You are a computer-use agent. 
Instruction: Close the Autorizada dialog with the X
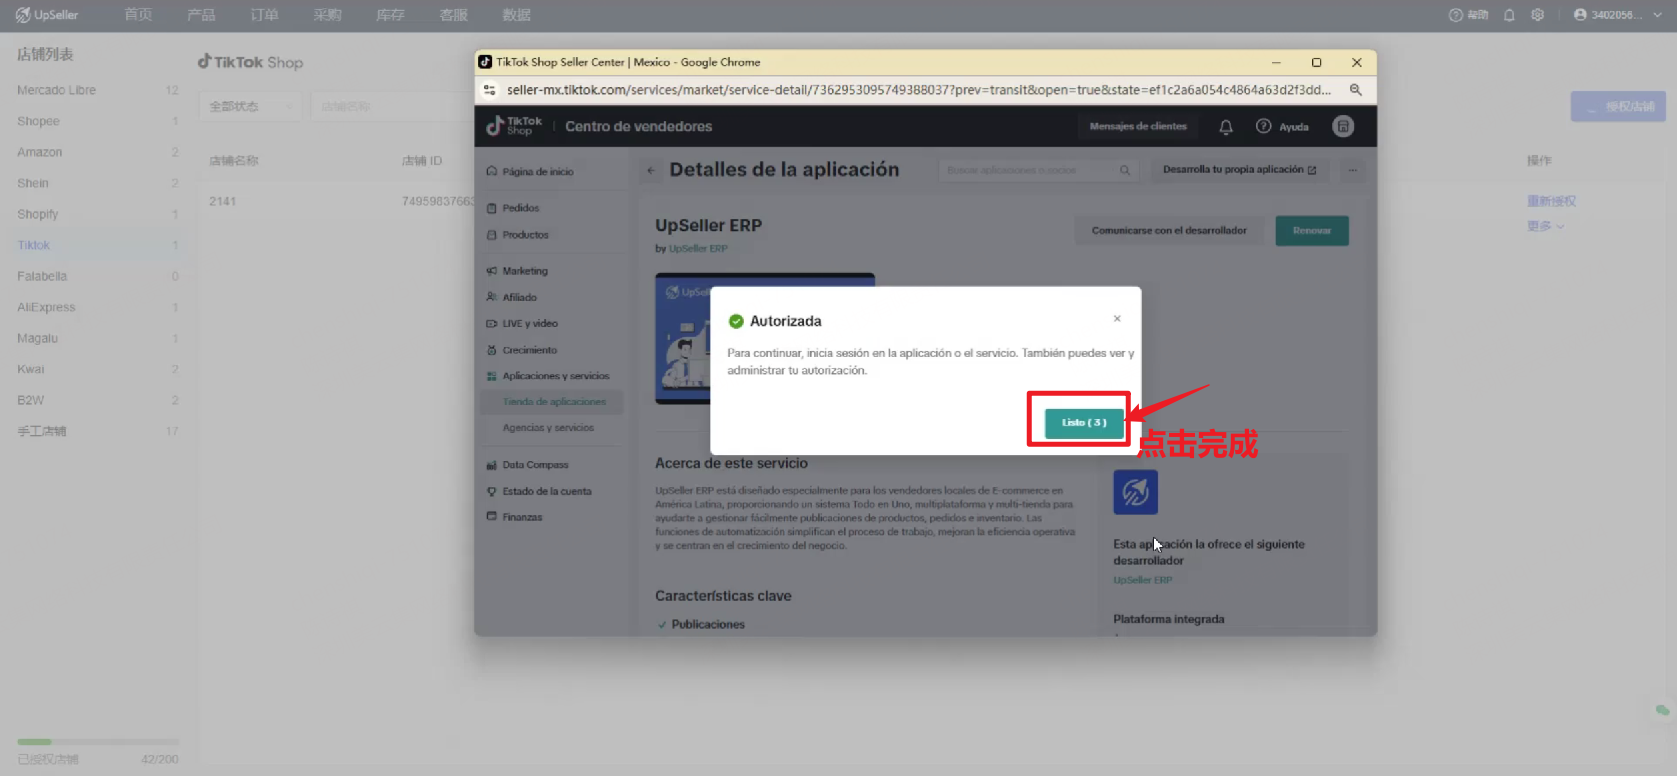[1117, 319]
